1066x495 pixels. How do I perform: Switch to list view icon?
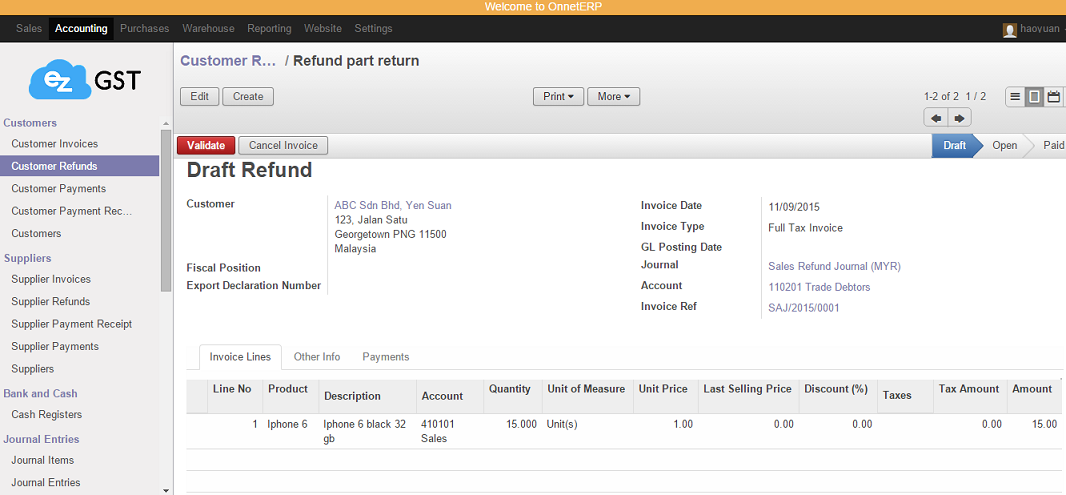(1015, 97)
